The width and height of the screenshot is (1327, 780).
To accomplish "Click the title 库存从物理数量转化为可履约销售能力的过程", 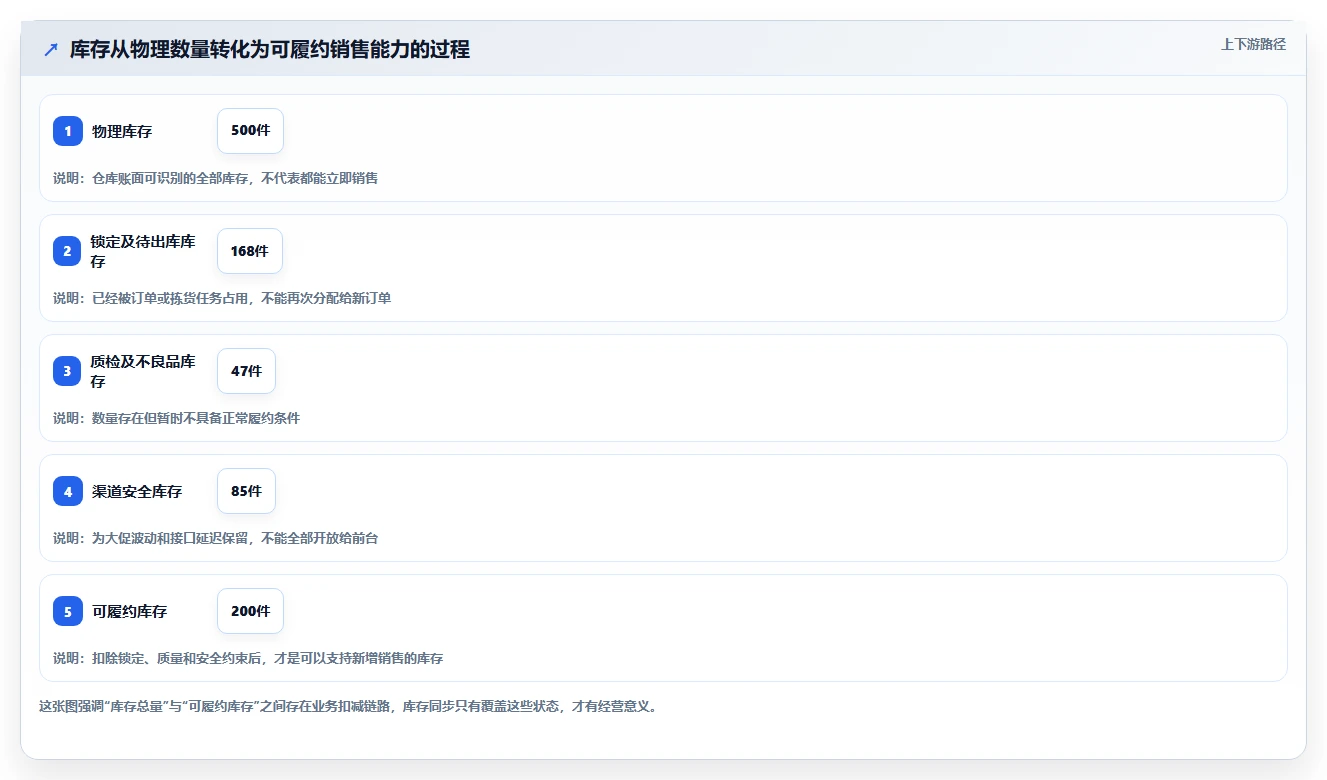I will [270, 49].
